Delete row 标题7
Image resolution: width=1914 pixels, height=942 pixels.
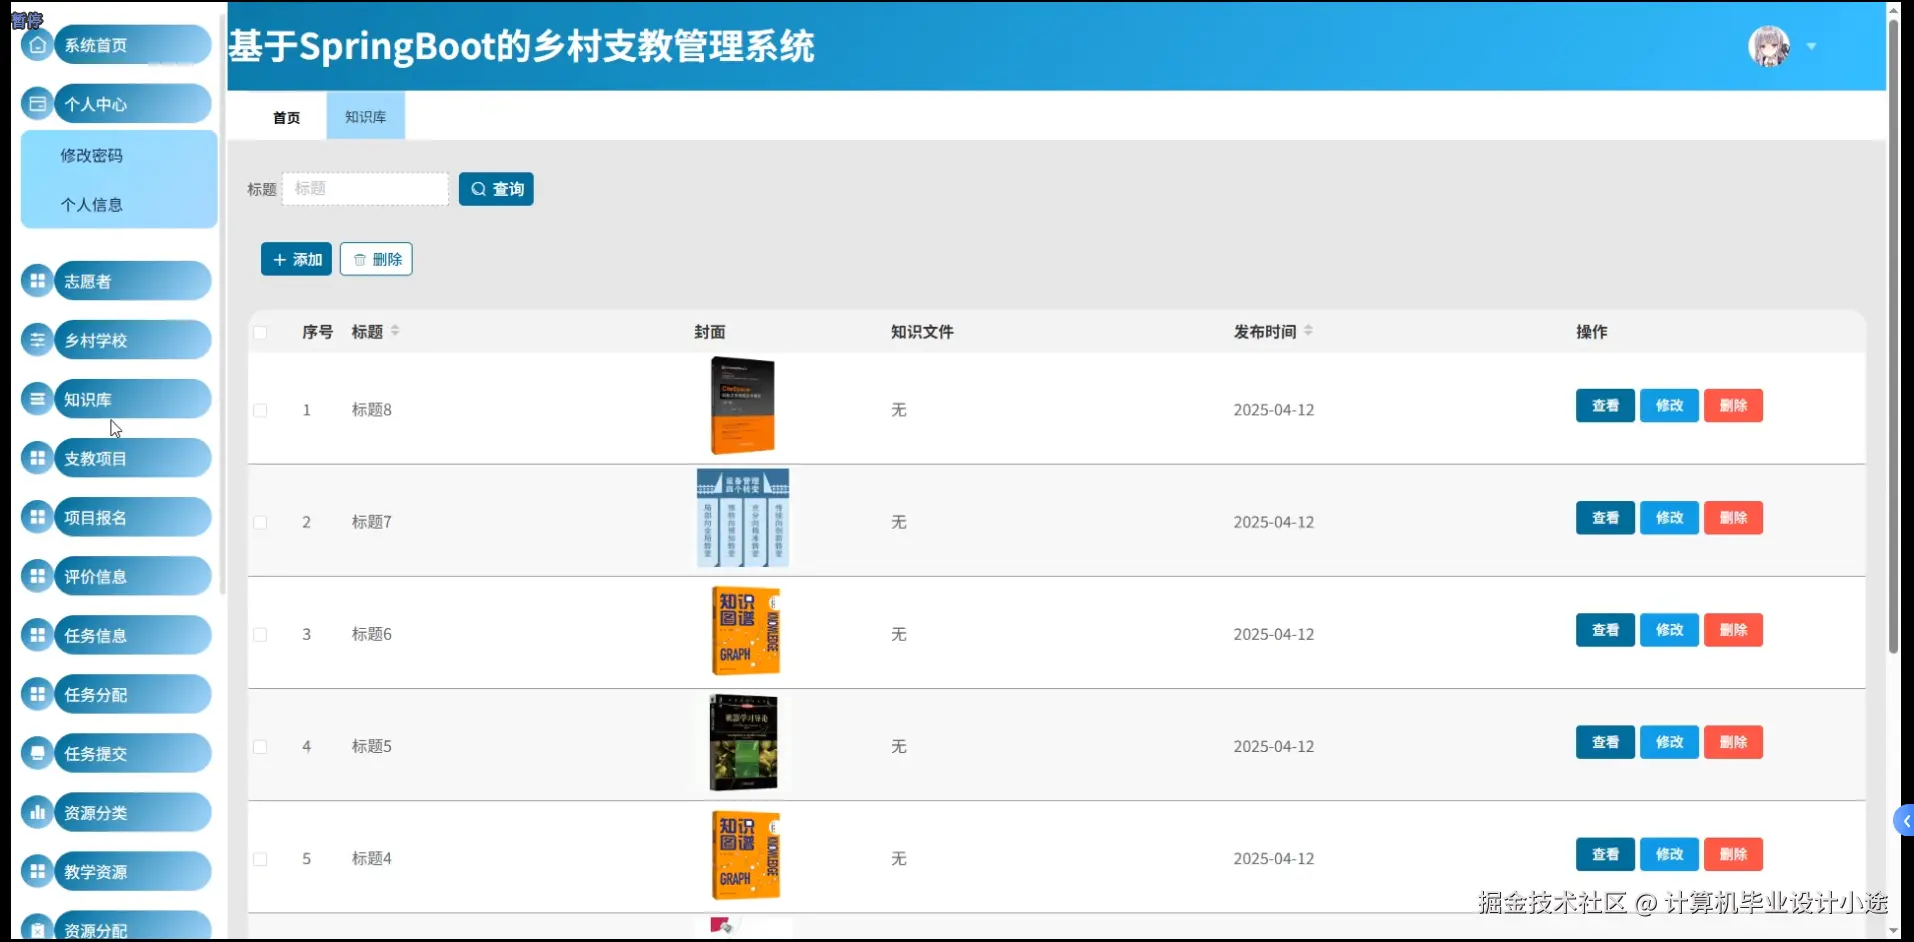pyautogui.click(x=1733, y=517)
